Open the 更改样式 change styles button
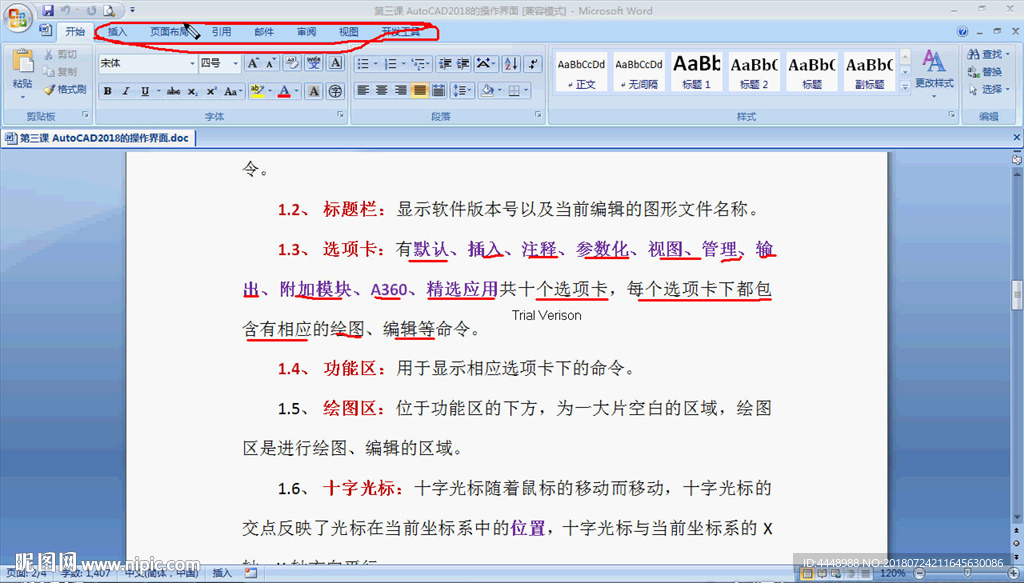This screenshot has width=1024, height=583. pos(934,72)
